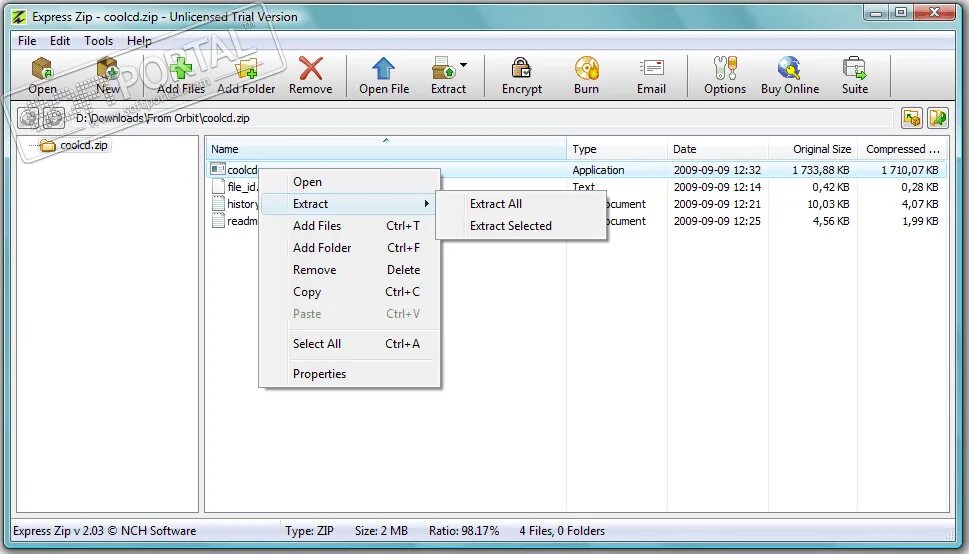Image resolution: width=969 pixels, height=554 pixels.
Task: Click the forward navigation icon by path
Action: pos(53,117)
